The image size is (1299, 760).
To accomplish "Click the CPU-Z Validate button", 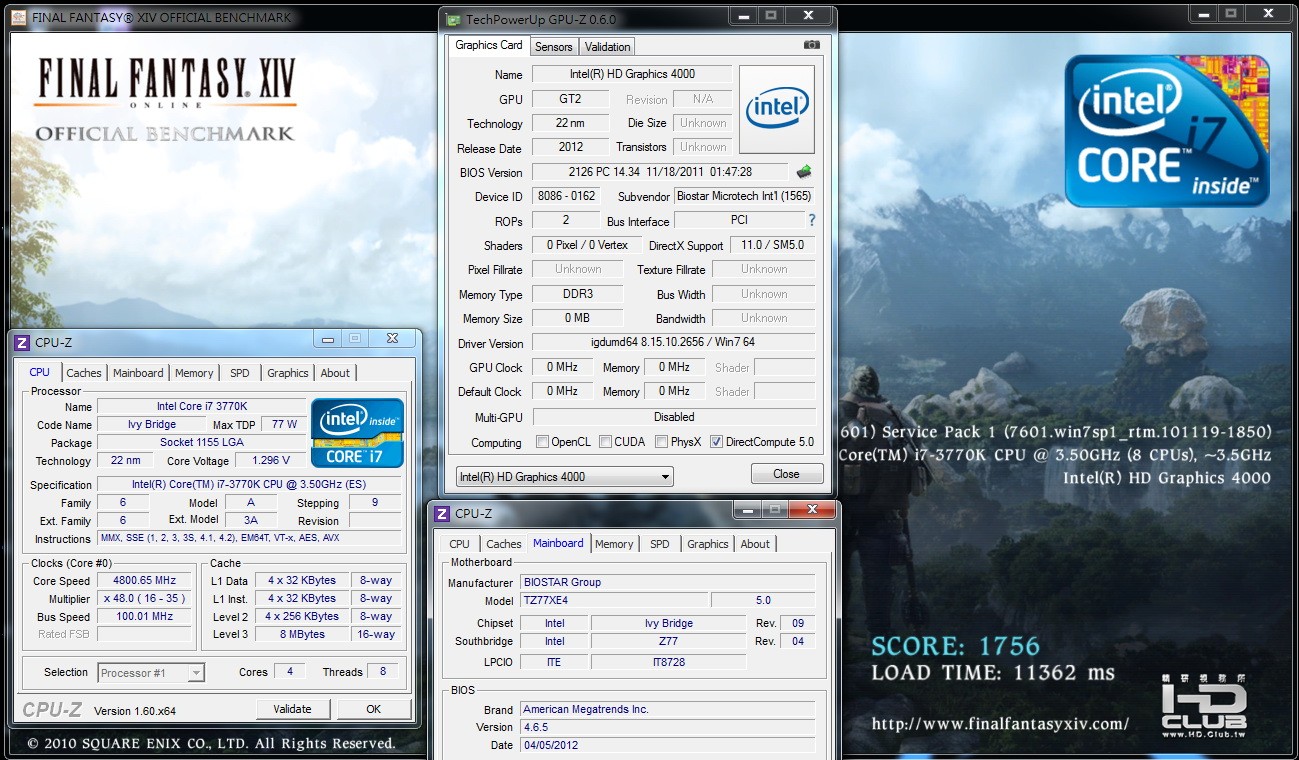I will point(292,709).
